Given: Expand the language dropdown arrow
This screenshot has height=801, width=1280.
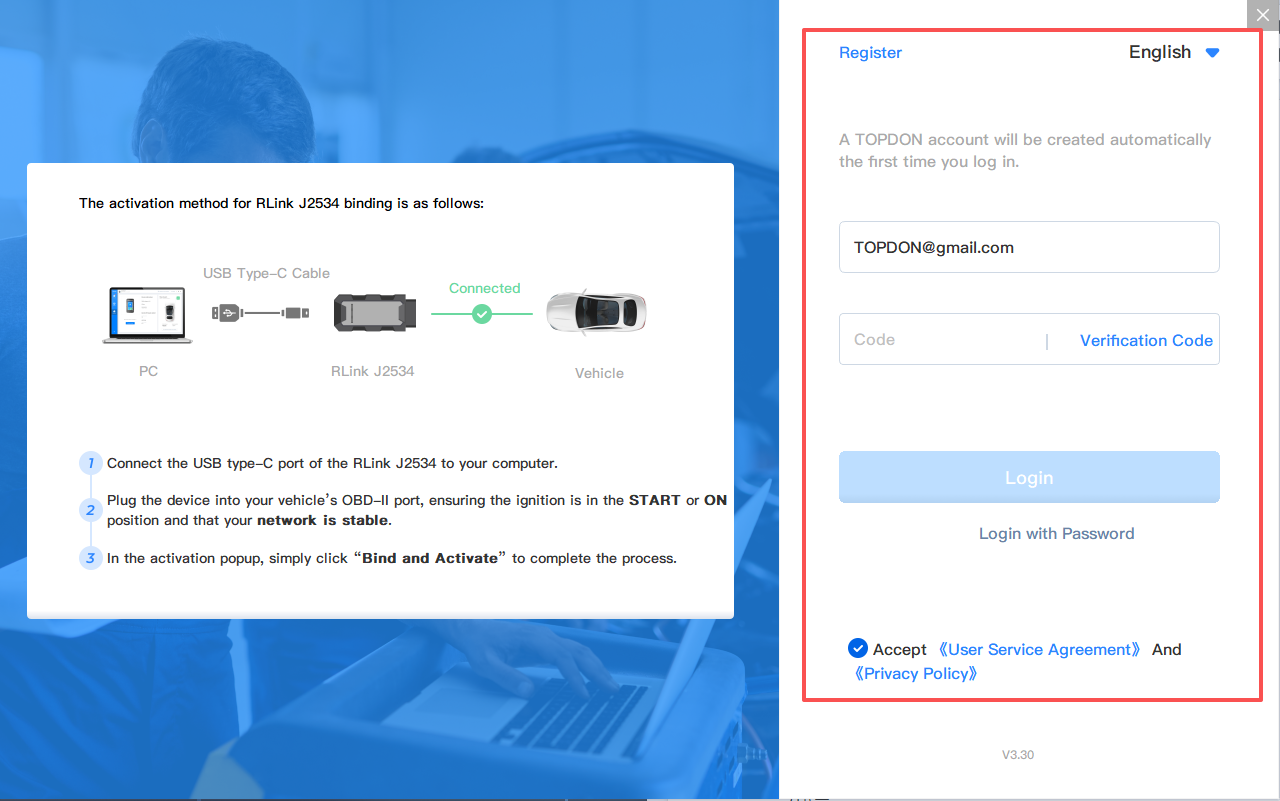Looking at the screenshot, I should pyautogui.click(x=1212, y=53).
